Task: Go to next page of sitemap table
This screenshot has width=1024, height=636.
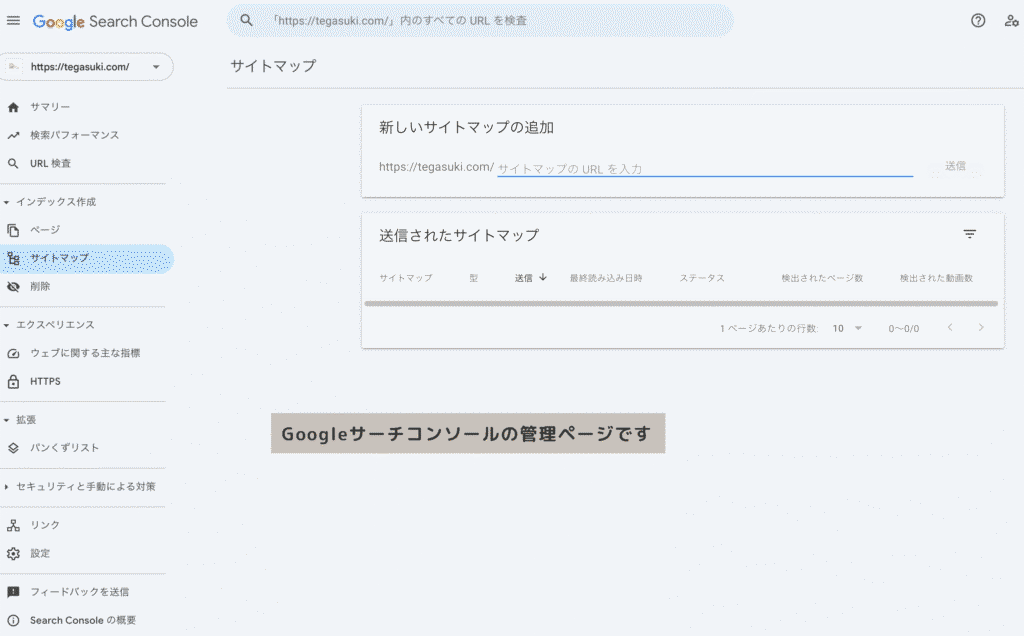Action: (x=981, y=328)
